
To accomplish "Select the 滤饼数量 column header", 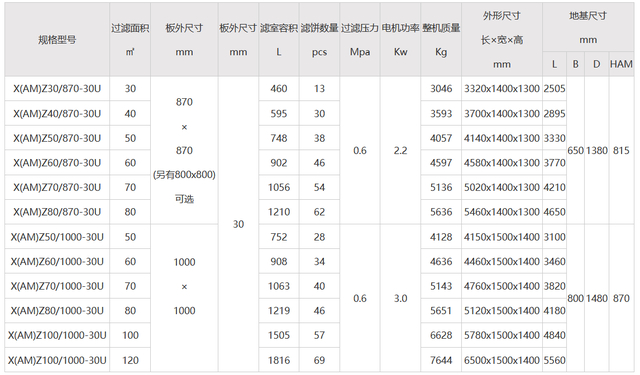I will tap(319, 40).
